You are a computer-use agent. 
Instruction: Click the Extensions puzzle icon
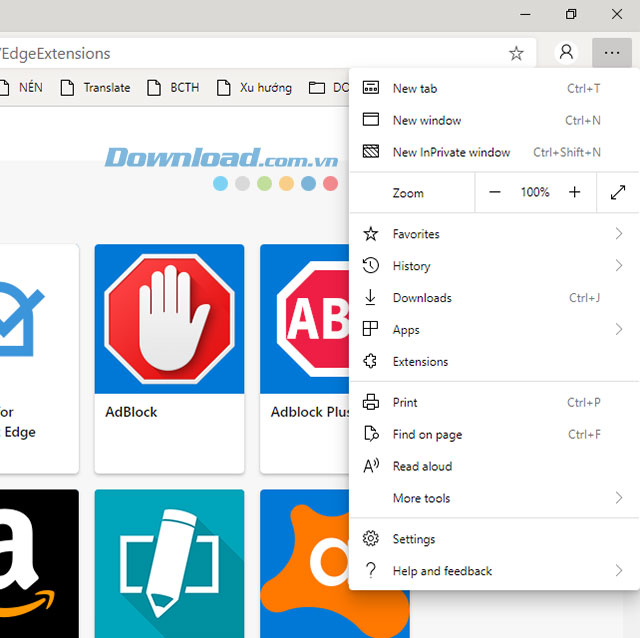click(370, 361)
